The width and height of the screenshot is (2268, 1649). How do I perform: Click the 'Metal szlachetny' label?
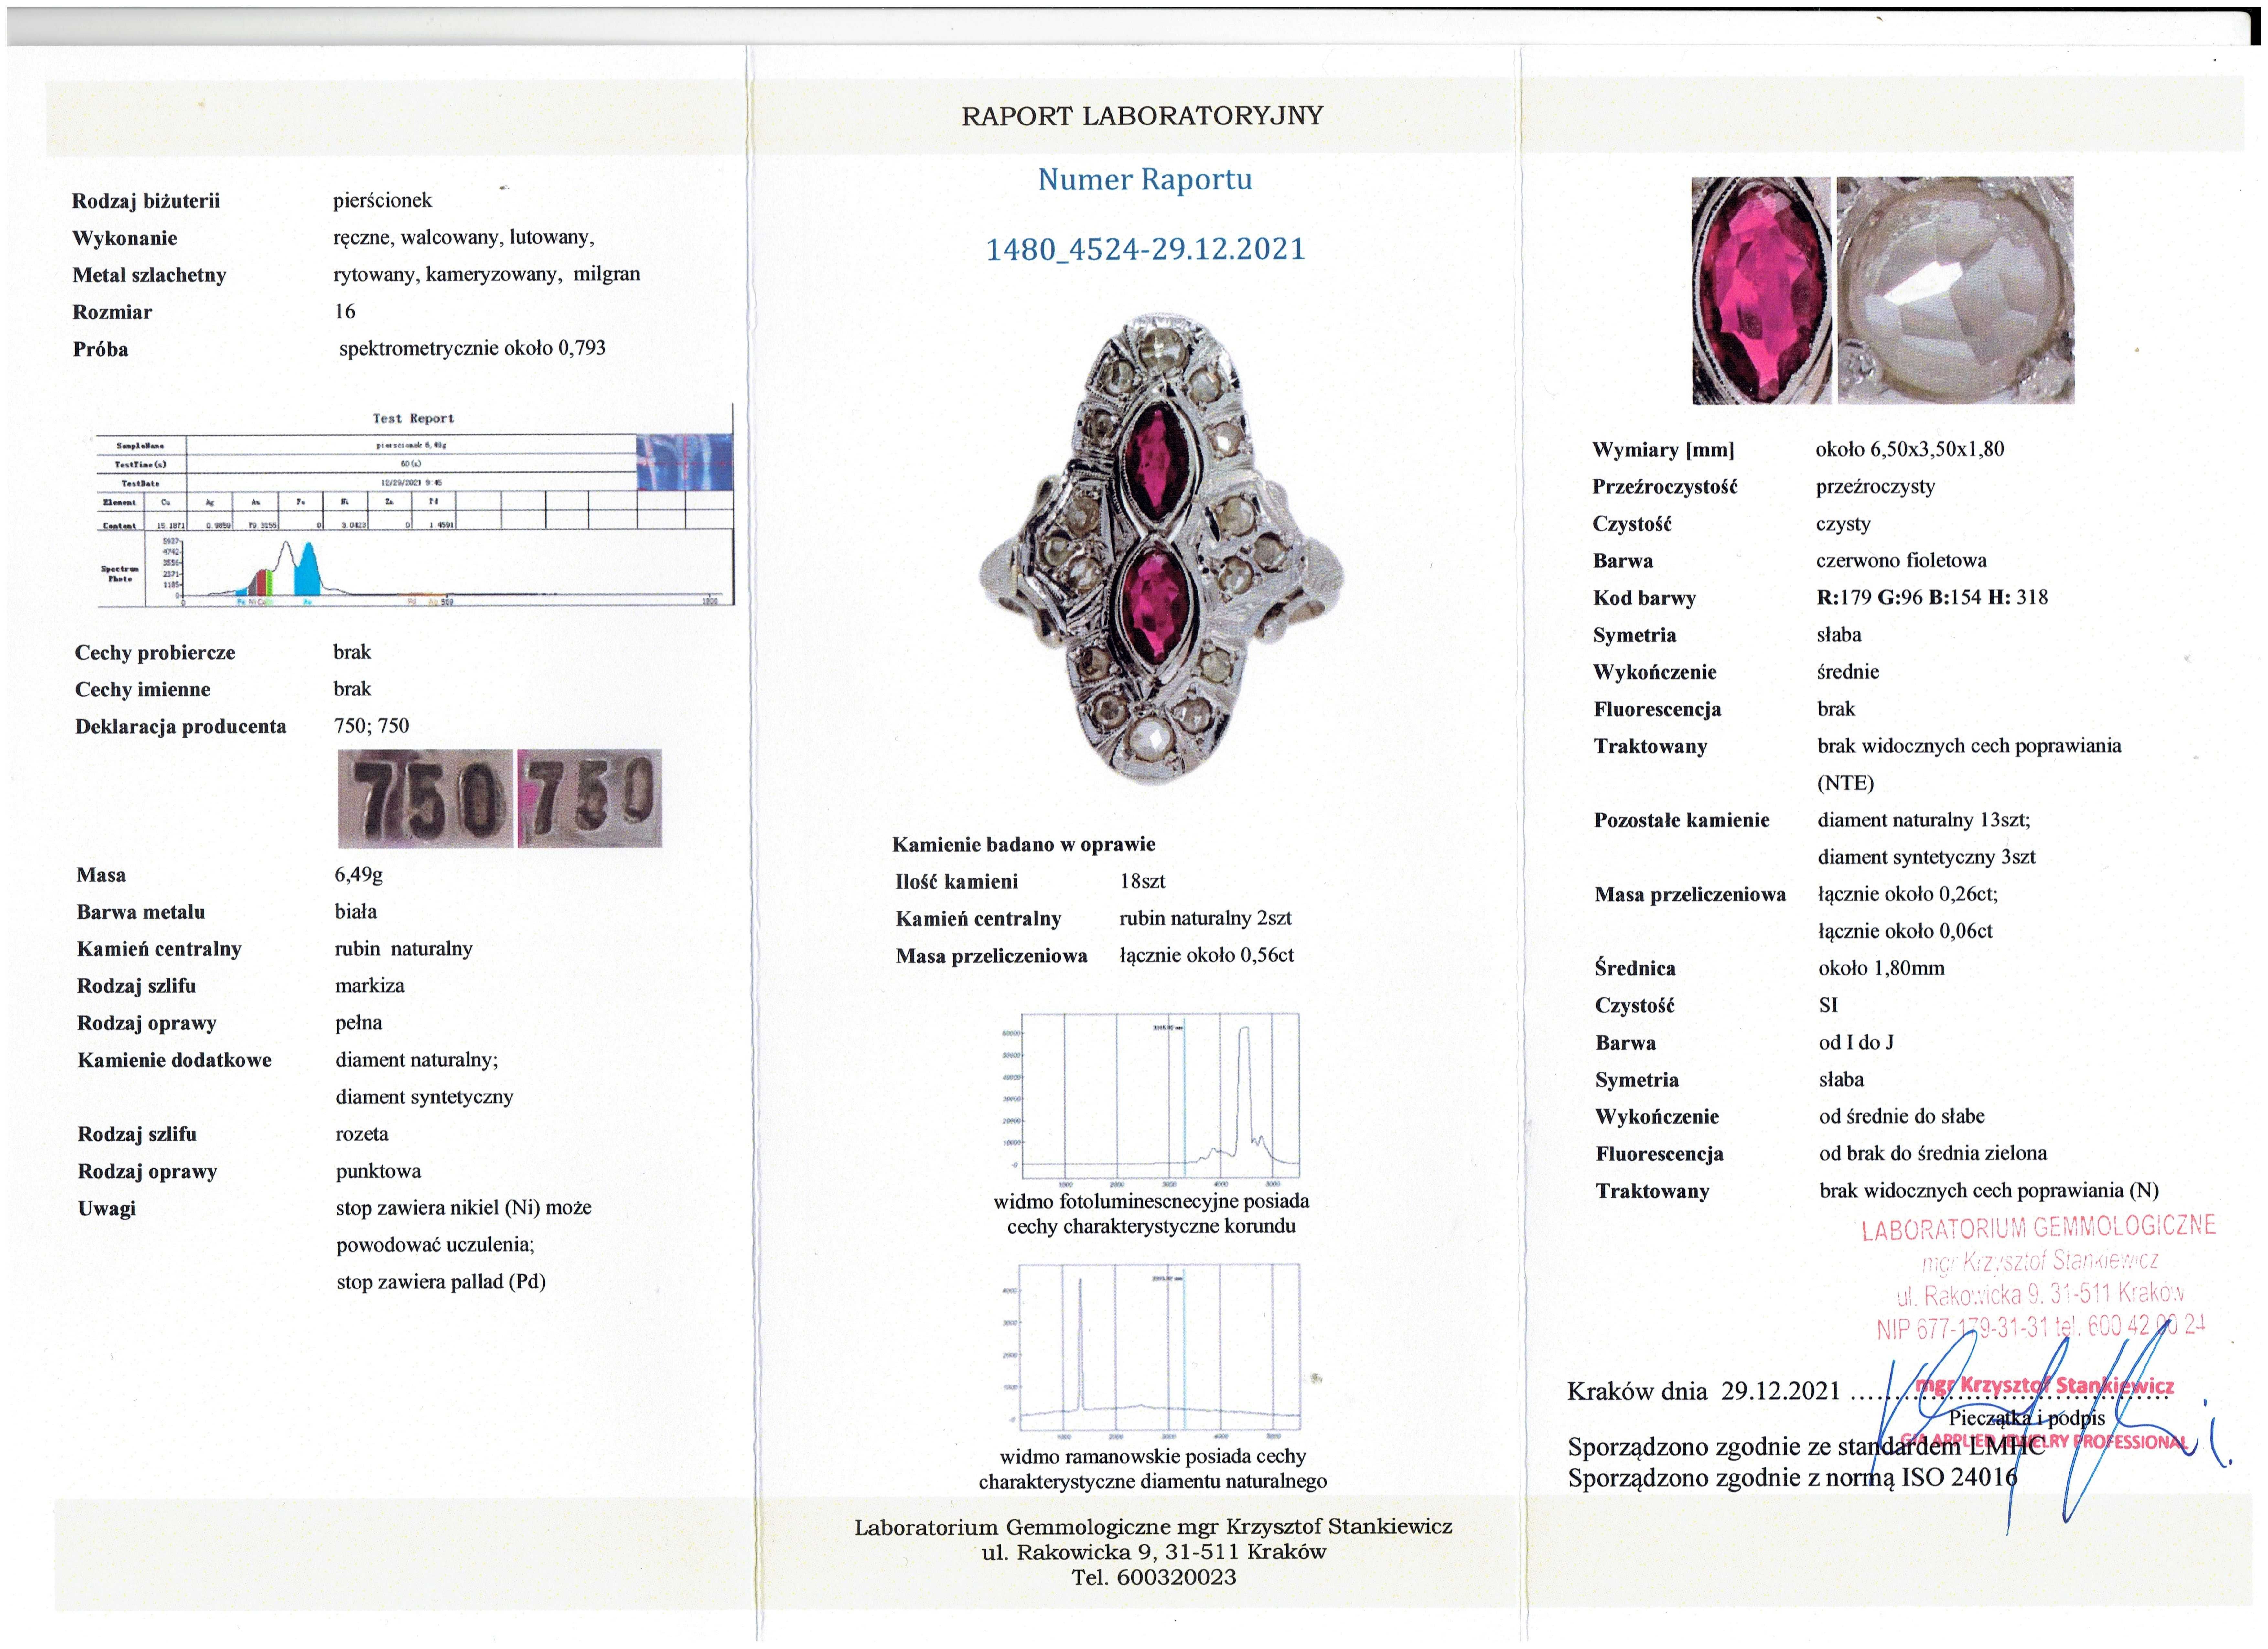tap(149, 275)
